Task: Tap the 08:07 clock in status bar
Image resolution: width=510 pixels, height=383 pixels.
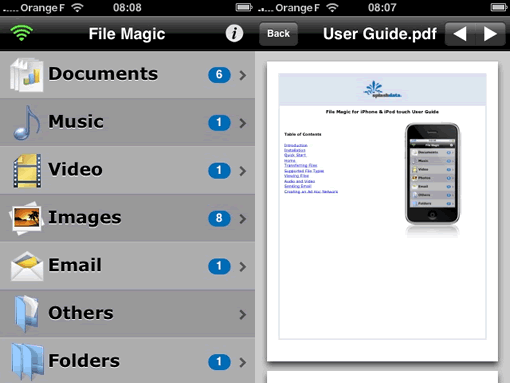Action: point(382,7)
